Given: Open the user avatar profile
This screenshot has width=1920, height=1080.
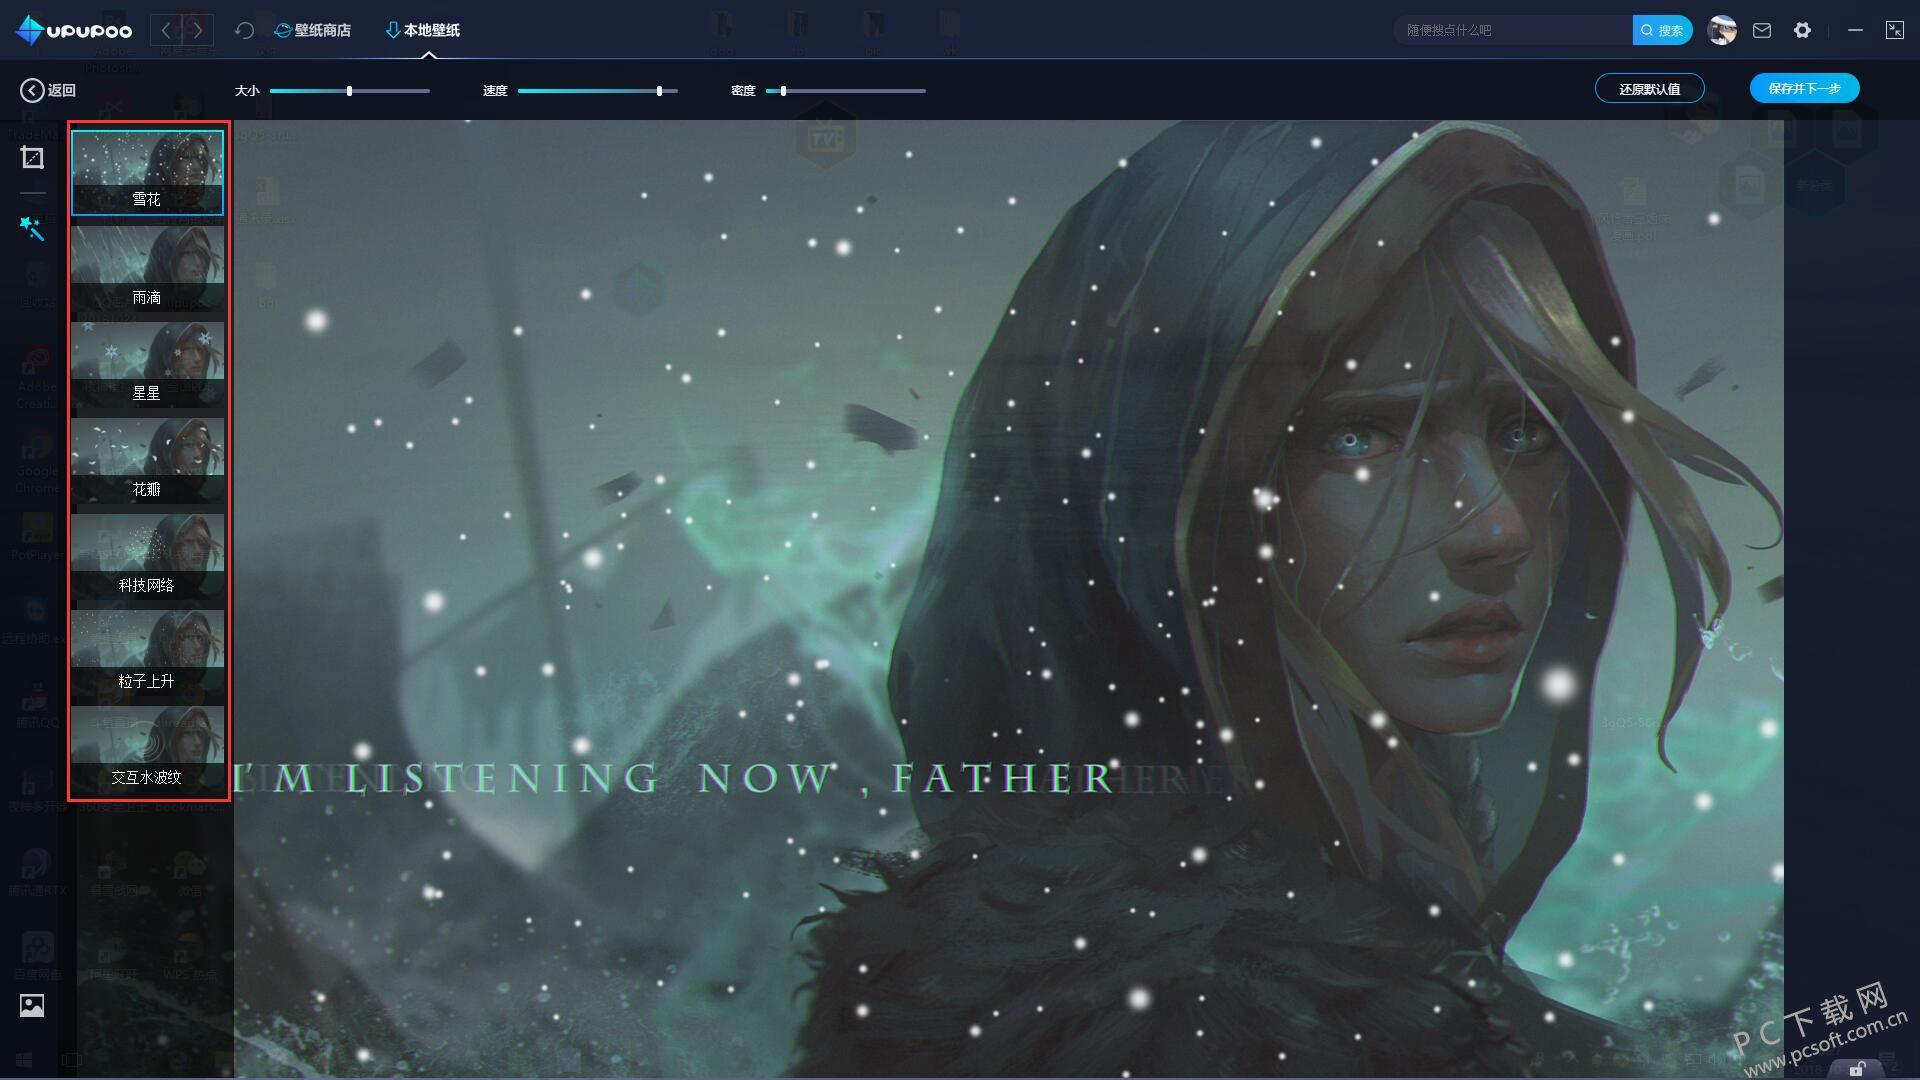Looking at the screenshot, I should [x=1722, y=30].
